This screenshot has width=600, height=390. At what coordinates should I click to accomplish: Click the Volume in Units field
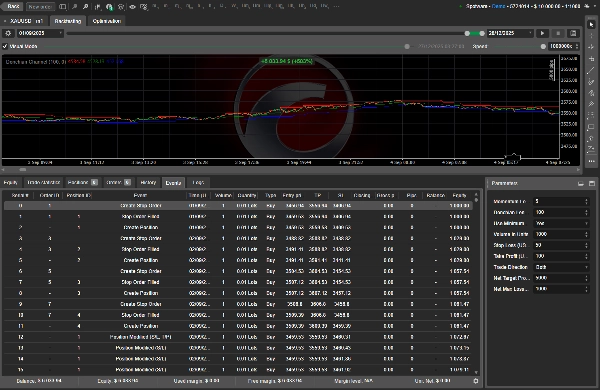pos(561,234)
